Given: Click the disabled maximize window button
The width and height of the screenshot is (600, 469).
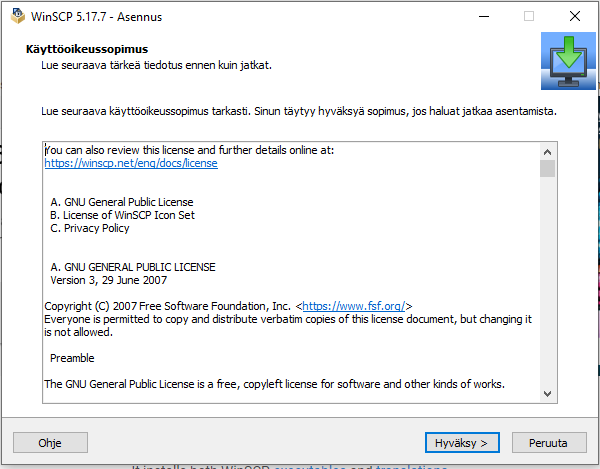Looking at the screenshot, I should click(529, 16).
